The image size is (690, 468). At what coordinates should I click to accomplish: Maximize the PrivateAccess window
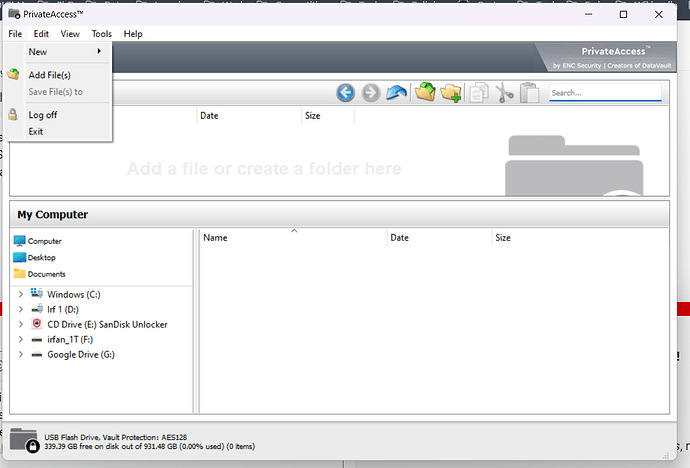click(623, 14)
